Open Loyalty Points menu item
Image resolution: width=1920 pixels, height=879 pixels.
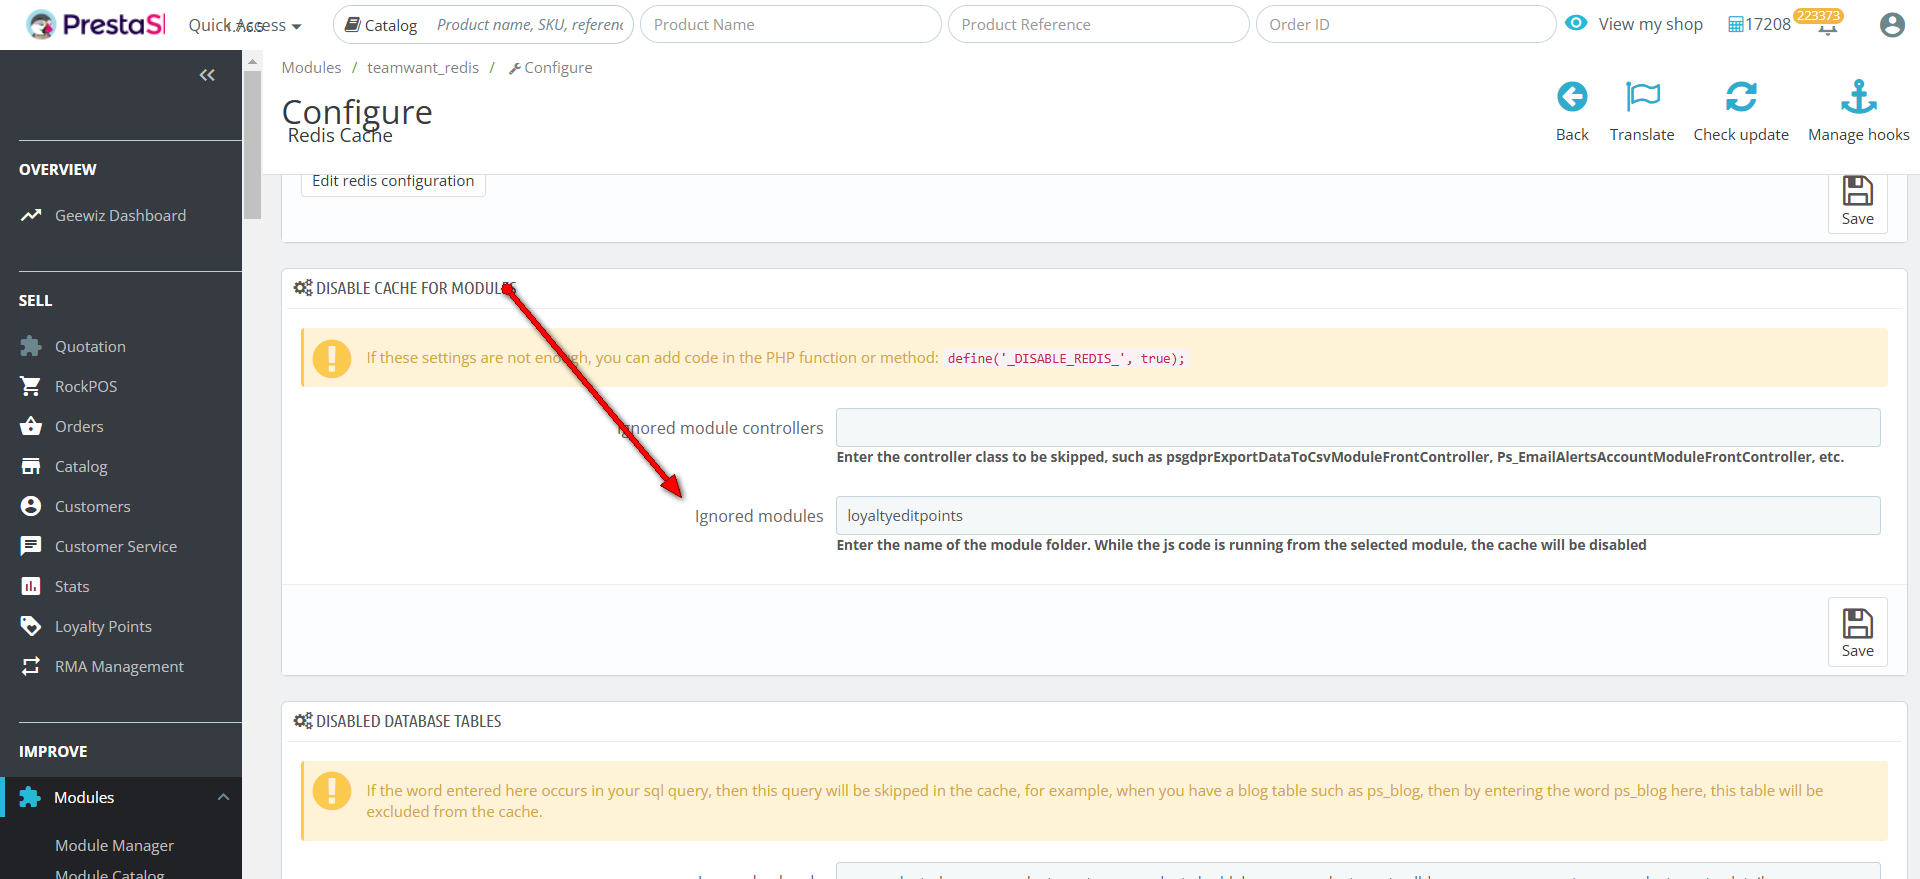[x=103, y=626]
